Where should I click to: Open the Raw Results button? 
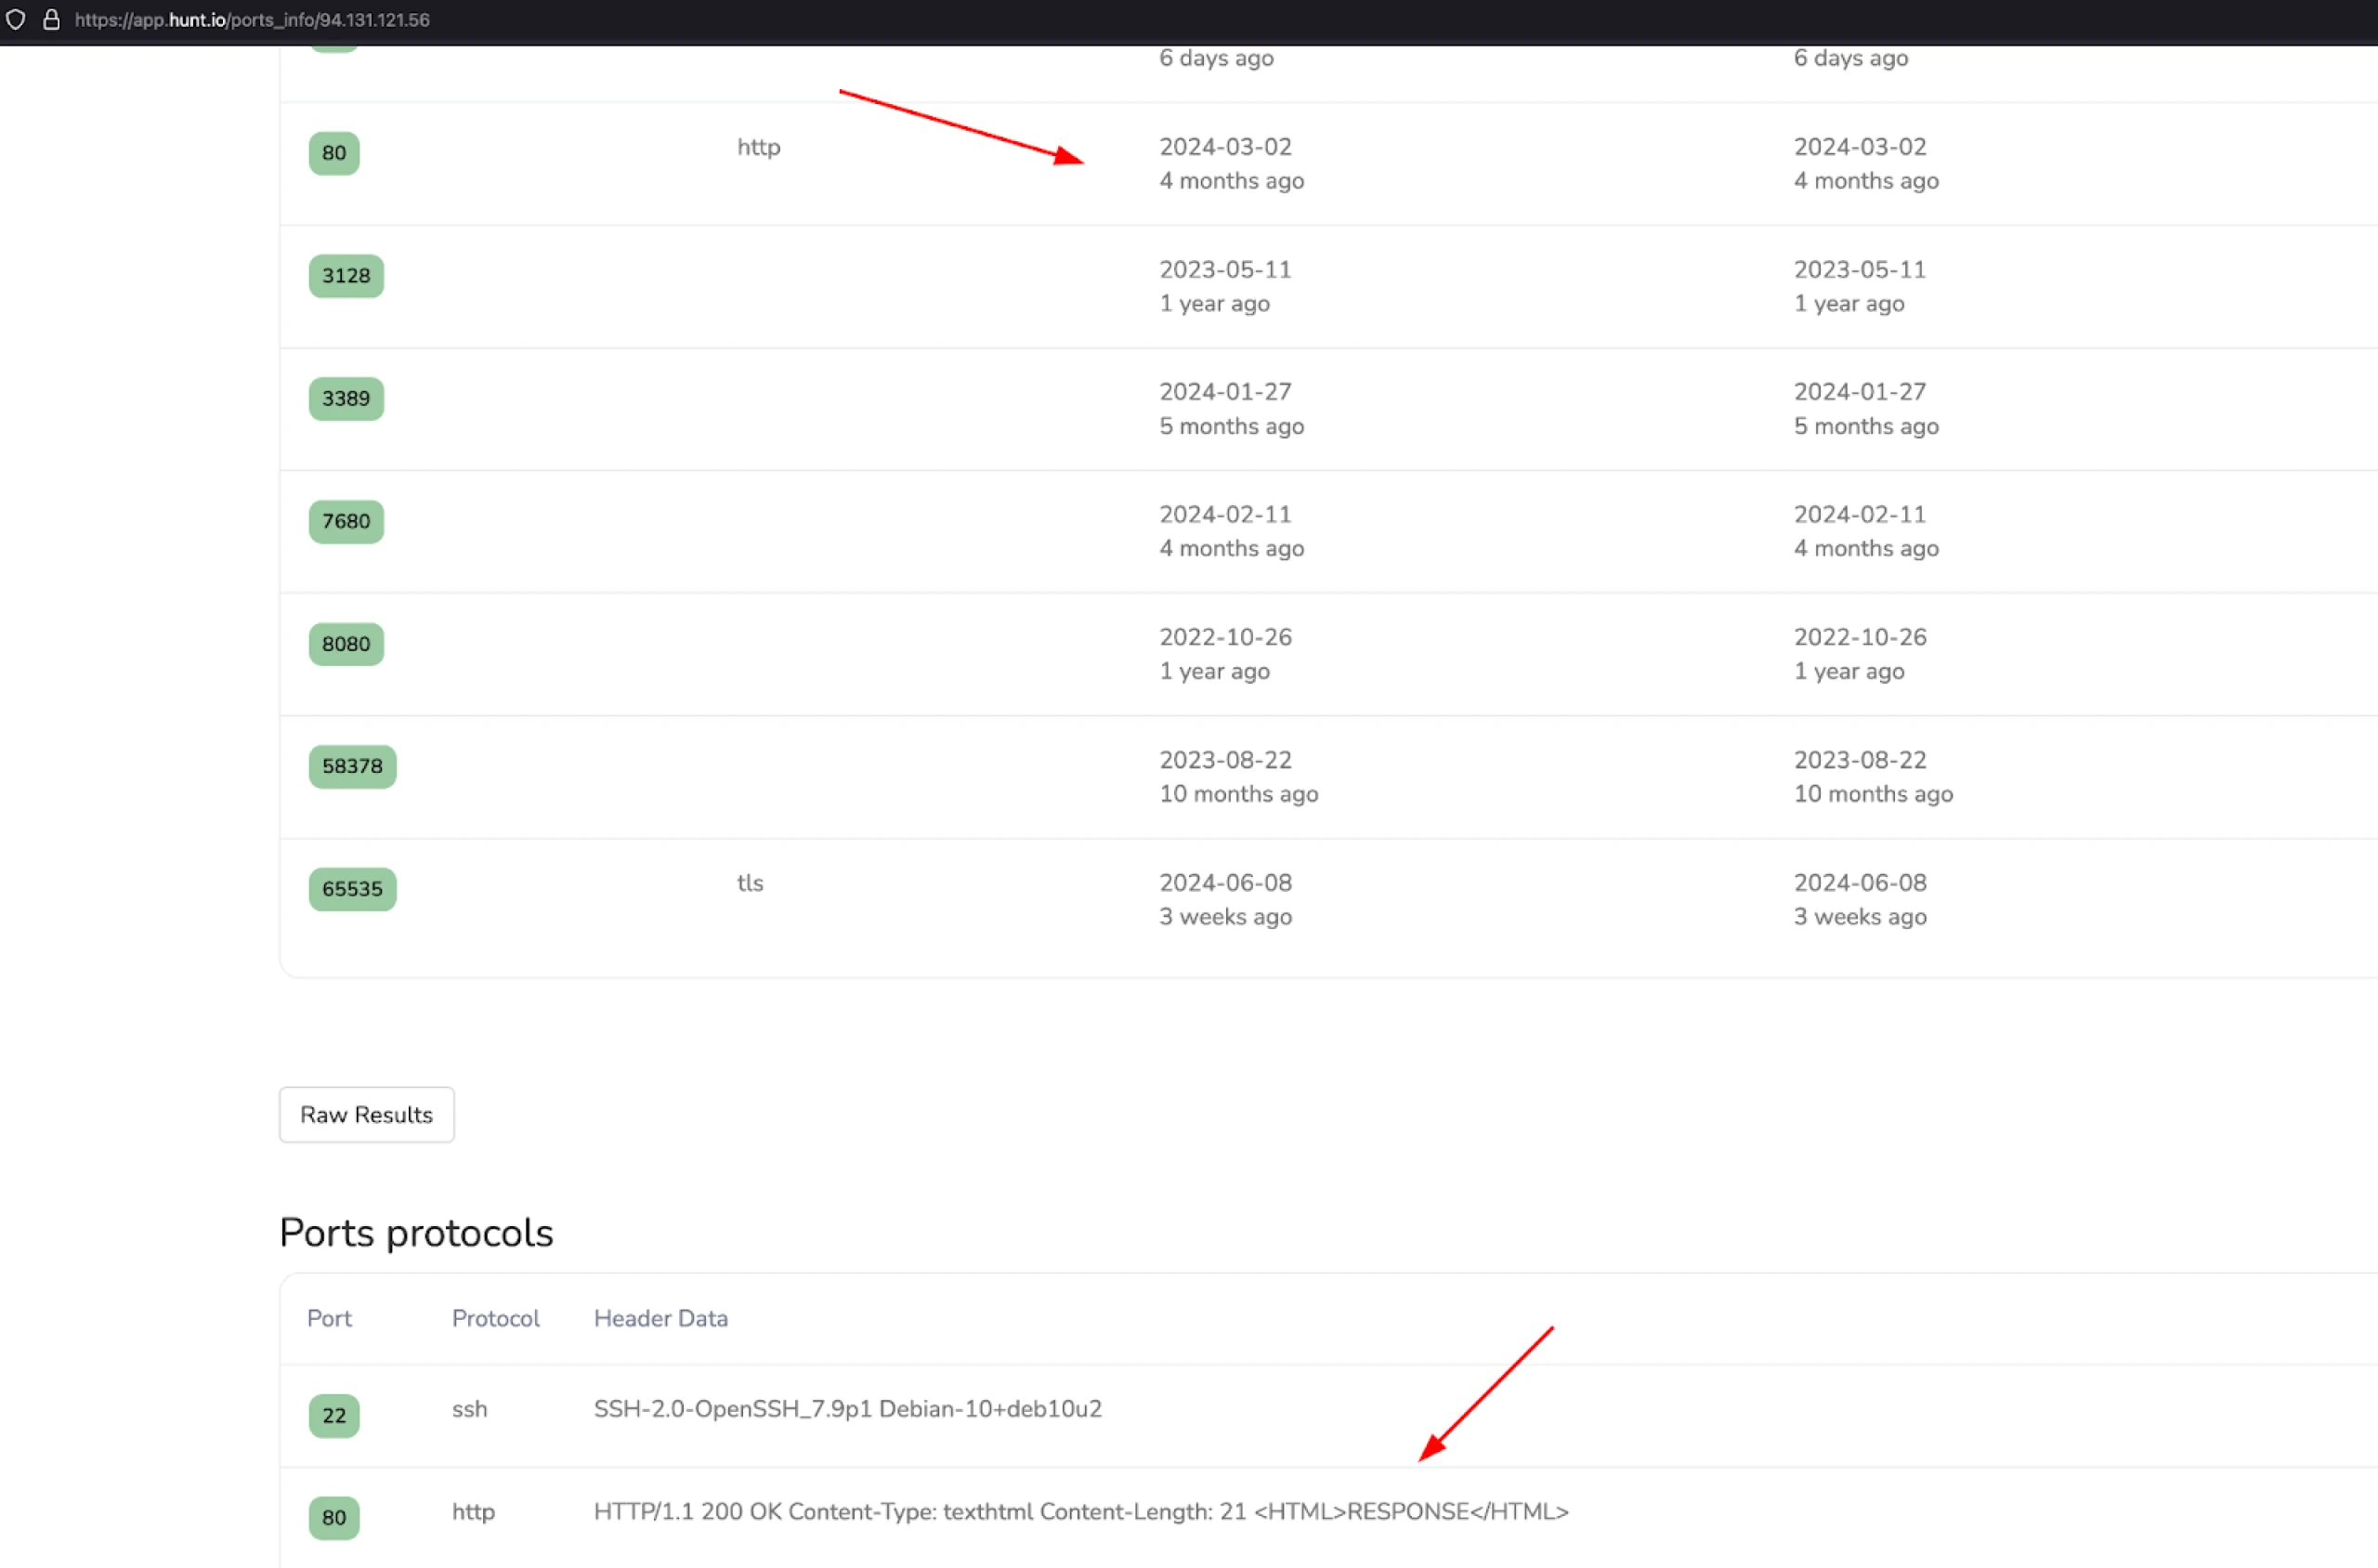(x=366, y=1114)
